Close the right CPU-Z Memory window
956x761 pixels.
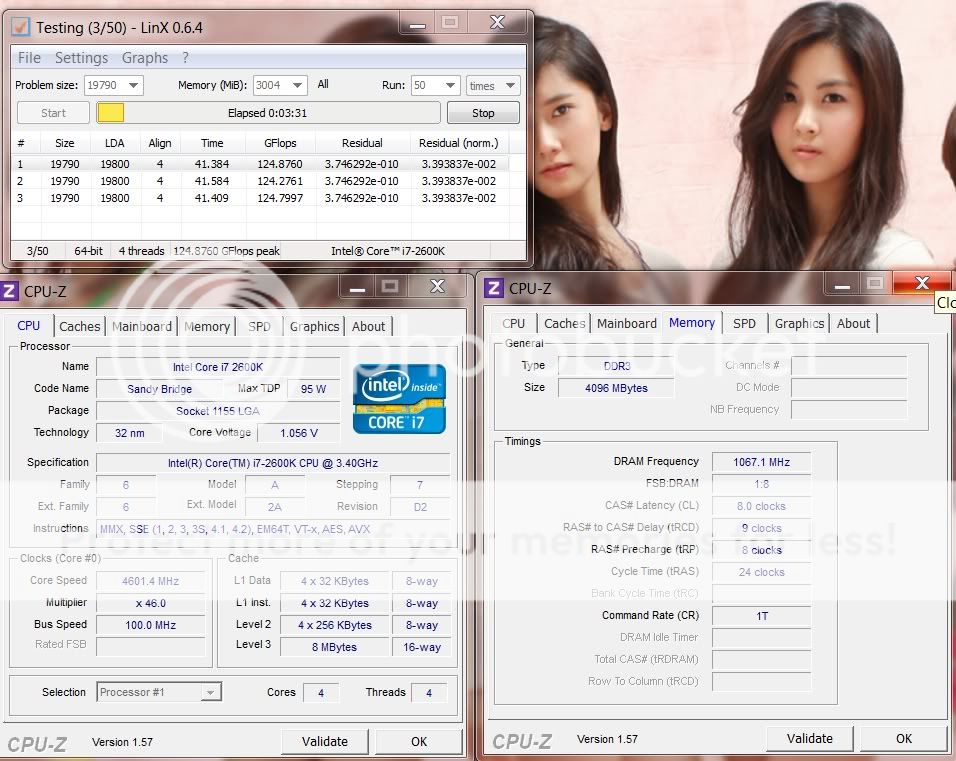(921, 284)
